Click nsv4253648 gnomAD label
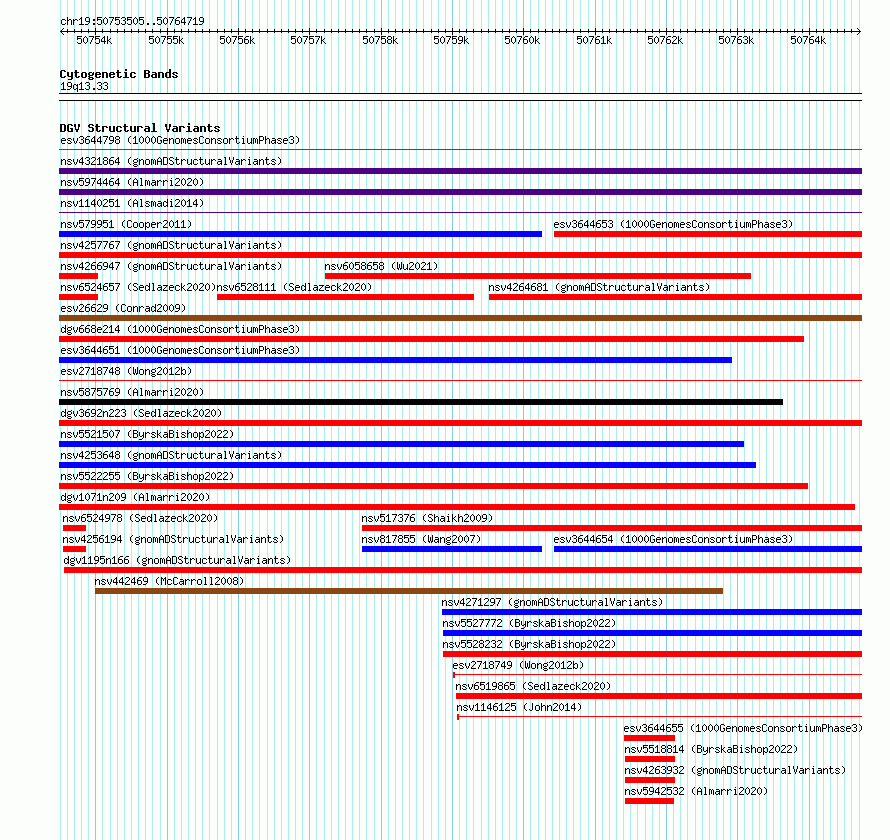This screenshot has width=890, height=840. click(171, 455)
